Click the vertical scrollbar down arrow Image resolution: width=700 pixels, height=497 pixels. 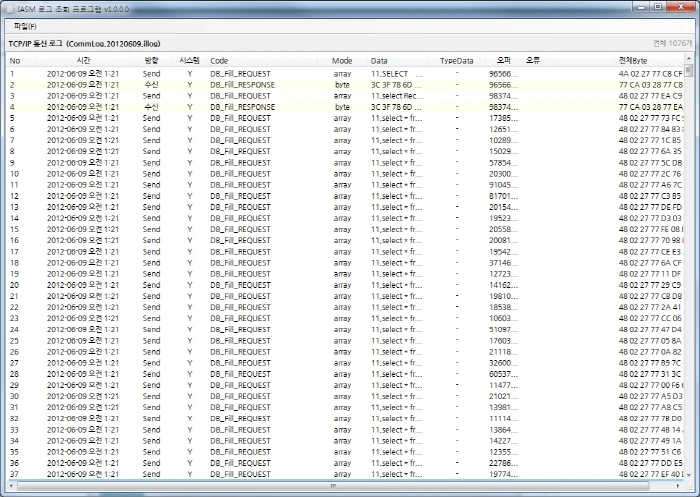click(688, 475)
